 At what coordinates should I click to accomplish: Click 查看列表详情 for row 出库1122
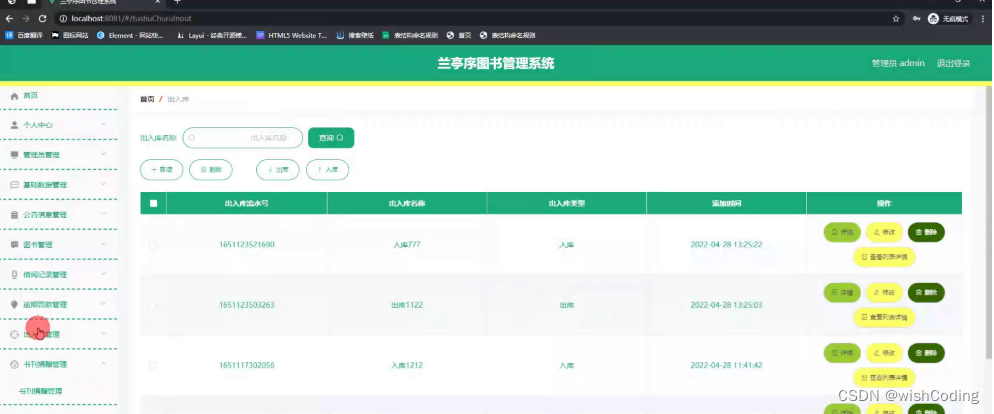884,318
